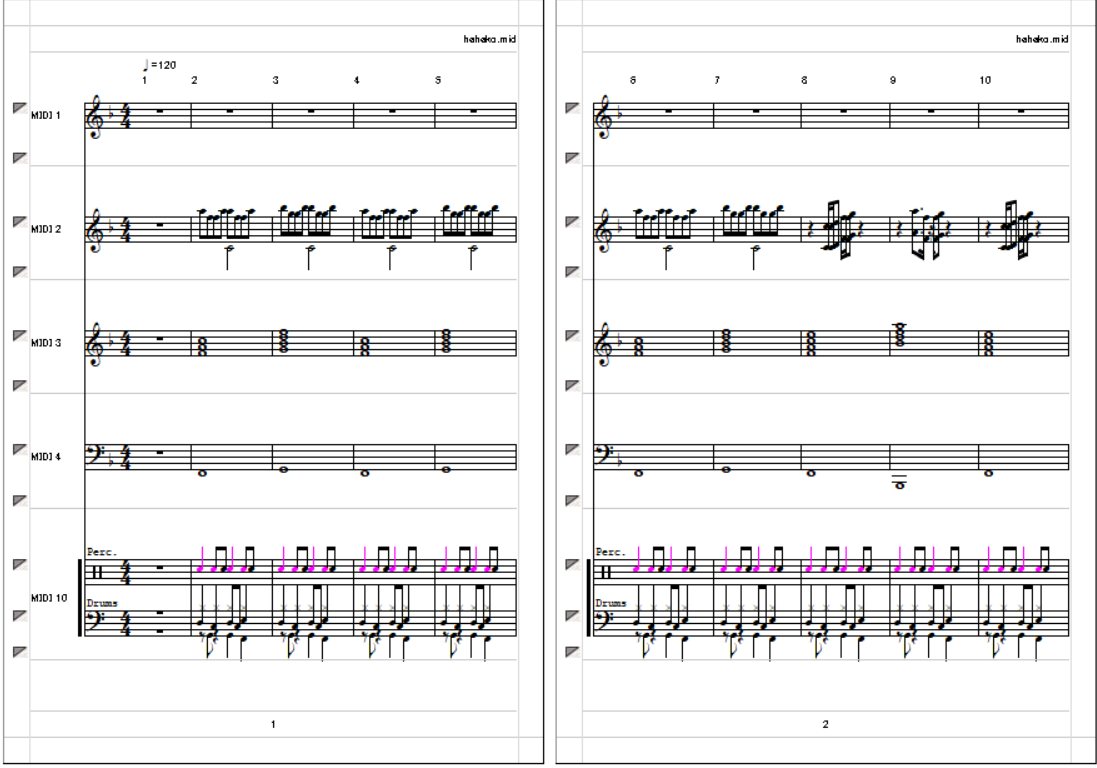Viewport: 1097px width, 768px height.
Task: Click the staff handle triangle beside MIDI 1
Action: click(x=20, y=108)
